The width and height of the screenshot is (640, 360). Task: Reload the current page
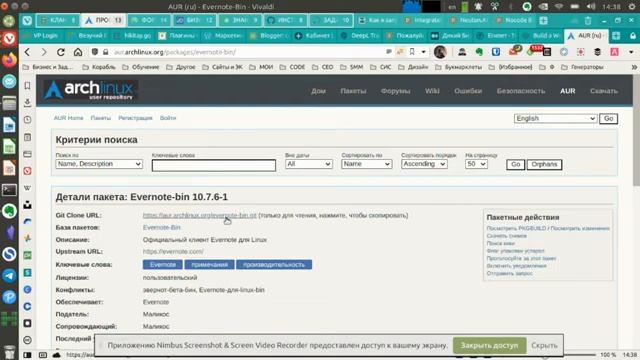[x=61, y=52]
